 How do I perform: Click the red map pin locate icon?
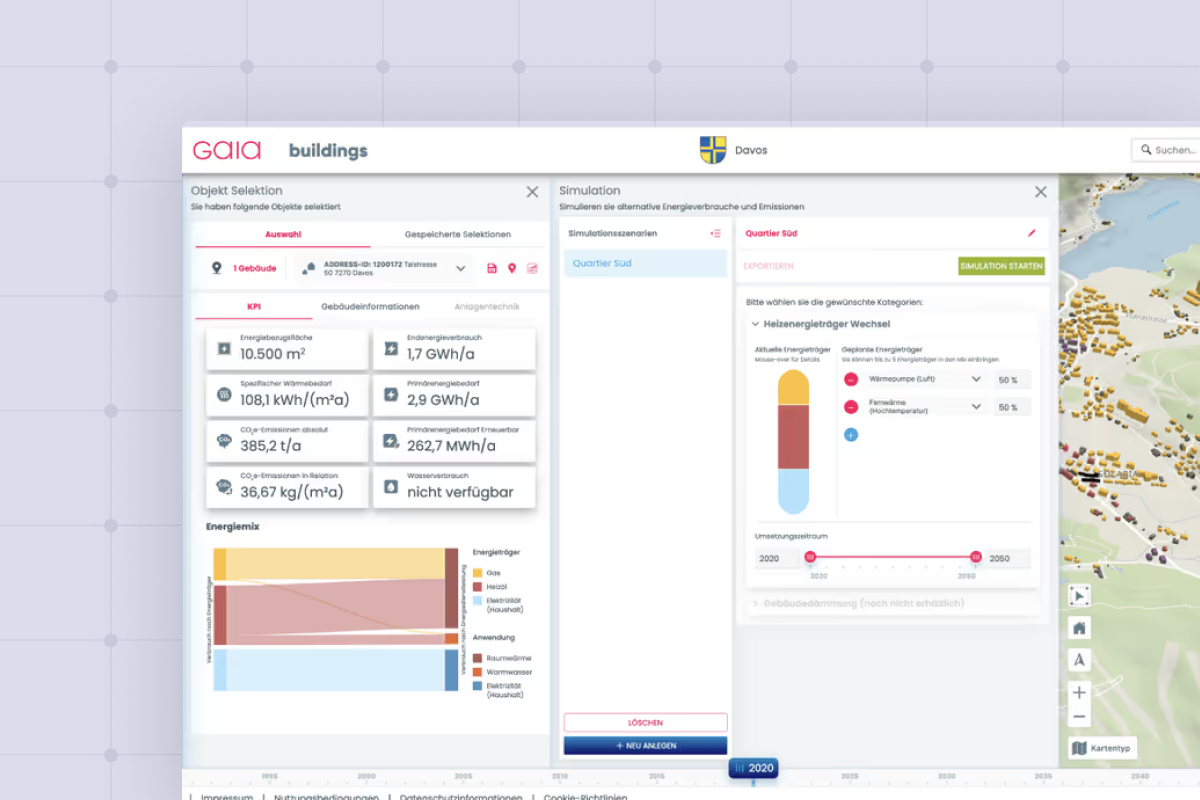tap(512, 268)
